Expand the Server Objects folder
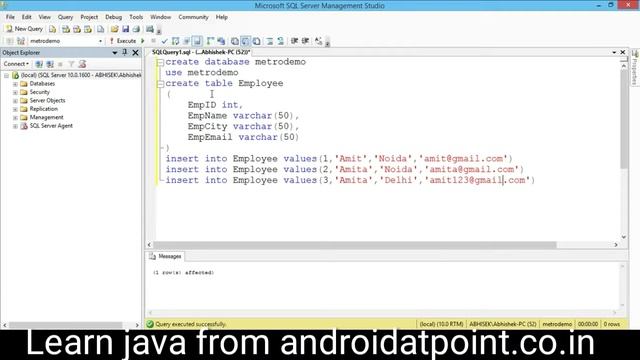This screenshot has height=360, width=640. [x=15, y=101]
